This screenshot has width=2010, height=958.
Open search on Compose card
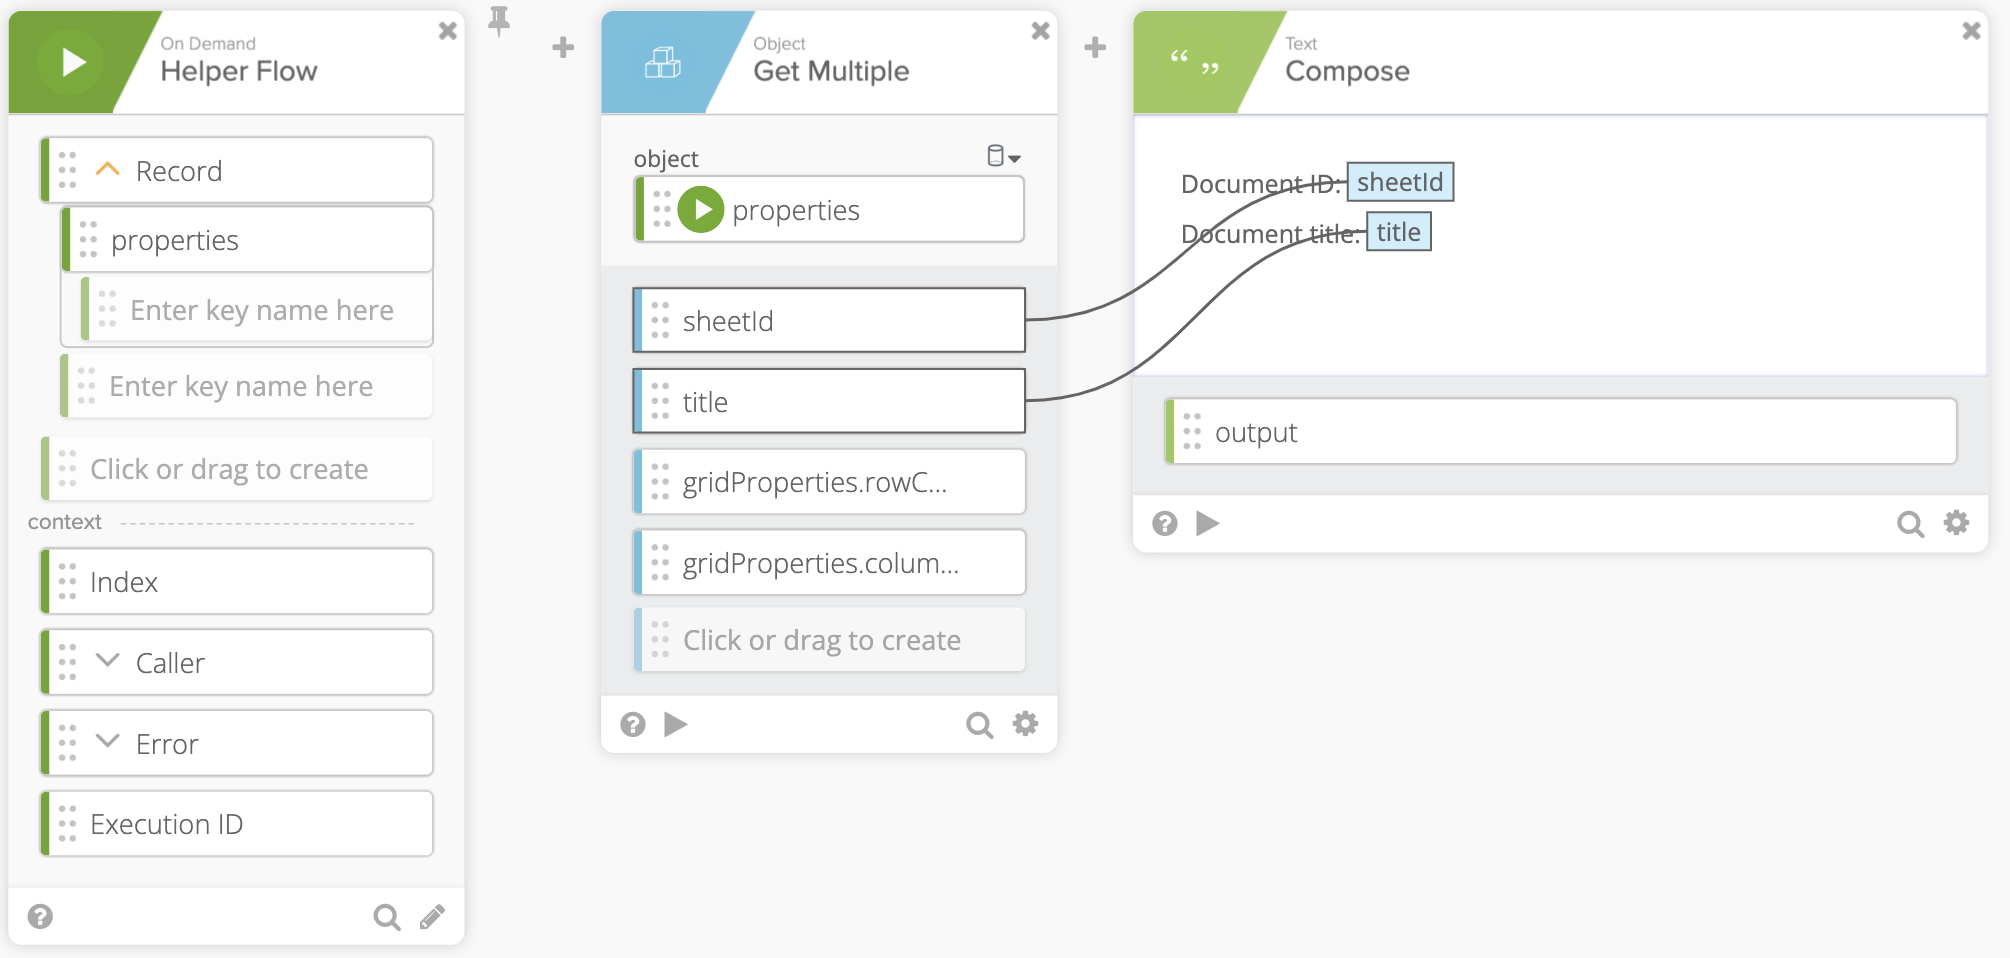[x=1911, y=524]
